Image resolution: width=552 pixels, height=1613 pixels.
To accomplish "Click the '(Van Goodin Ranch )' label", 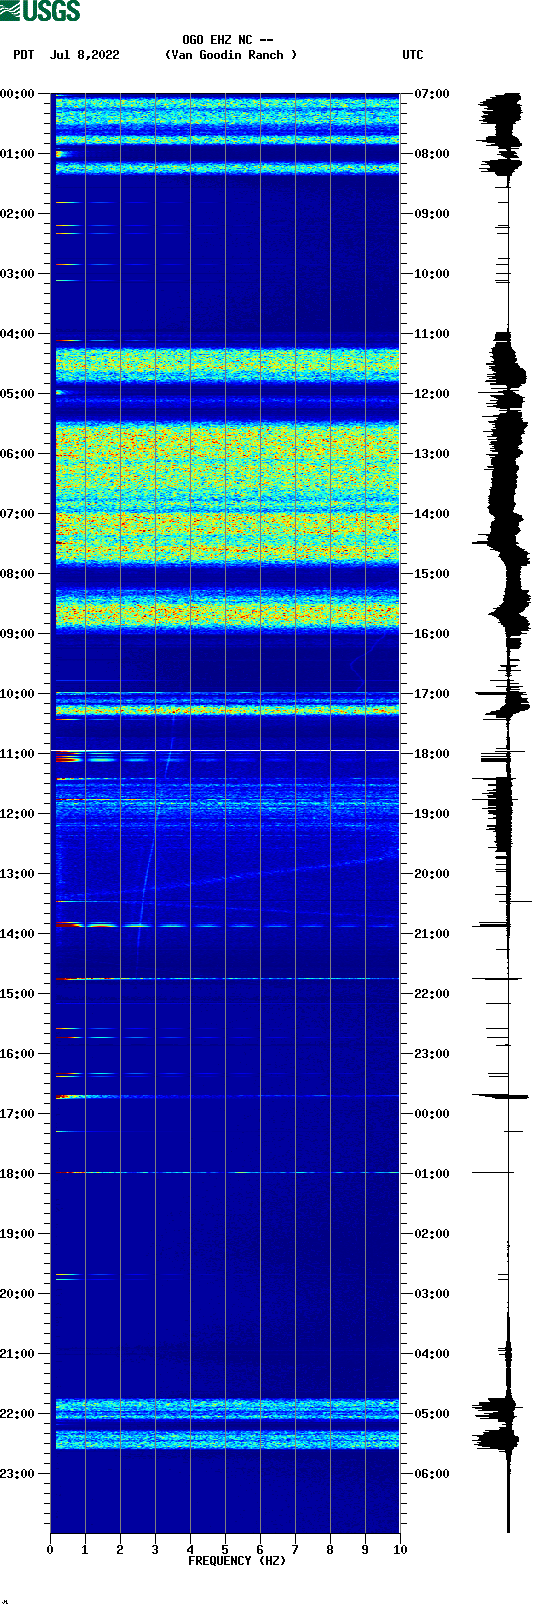I will (231, 55).
